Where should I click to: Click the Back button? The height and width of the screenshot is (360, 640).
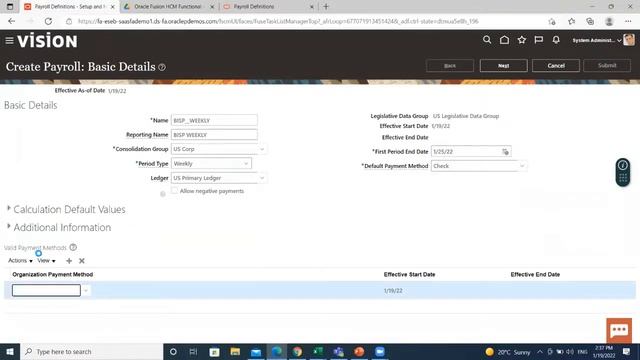click(x=450, y=66)
